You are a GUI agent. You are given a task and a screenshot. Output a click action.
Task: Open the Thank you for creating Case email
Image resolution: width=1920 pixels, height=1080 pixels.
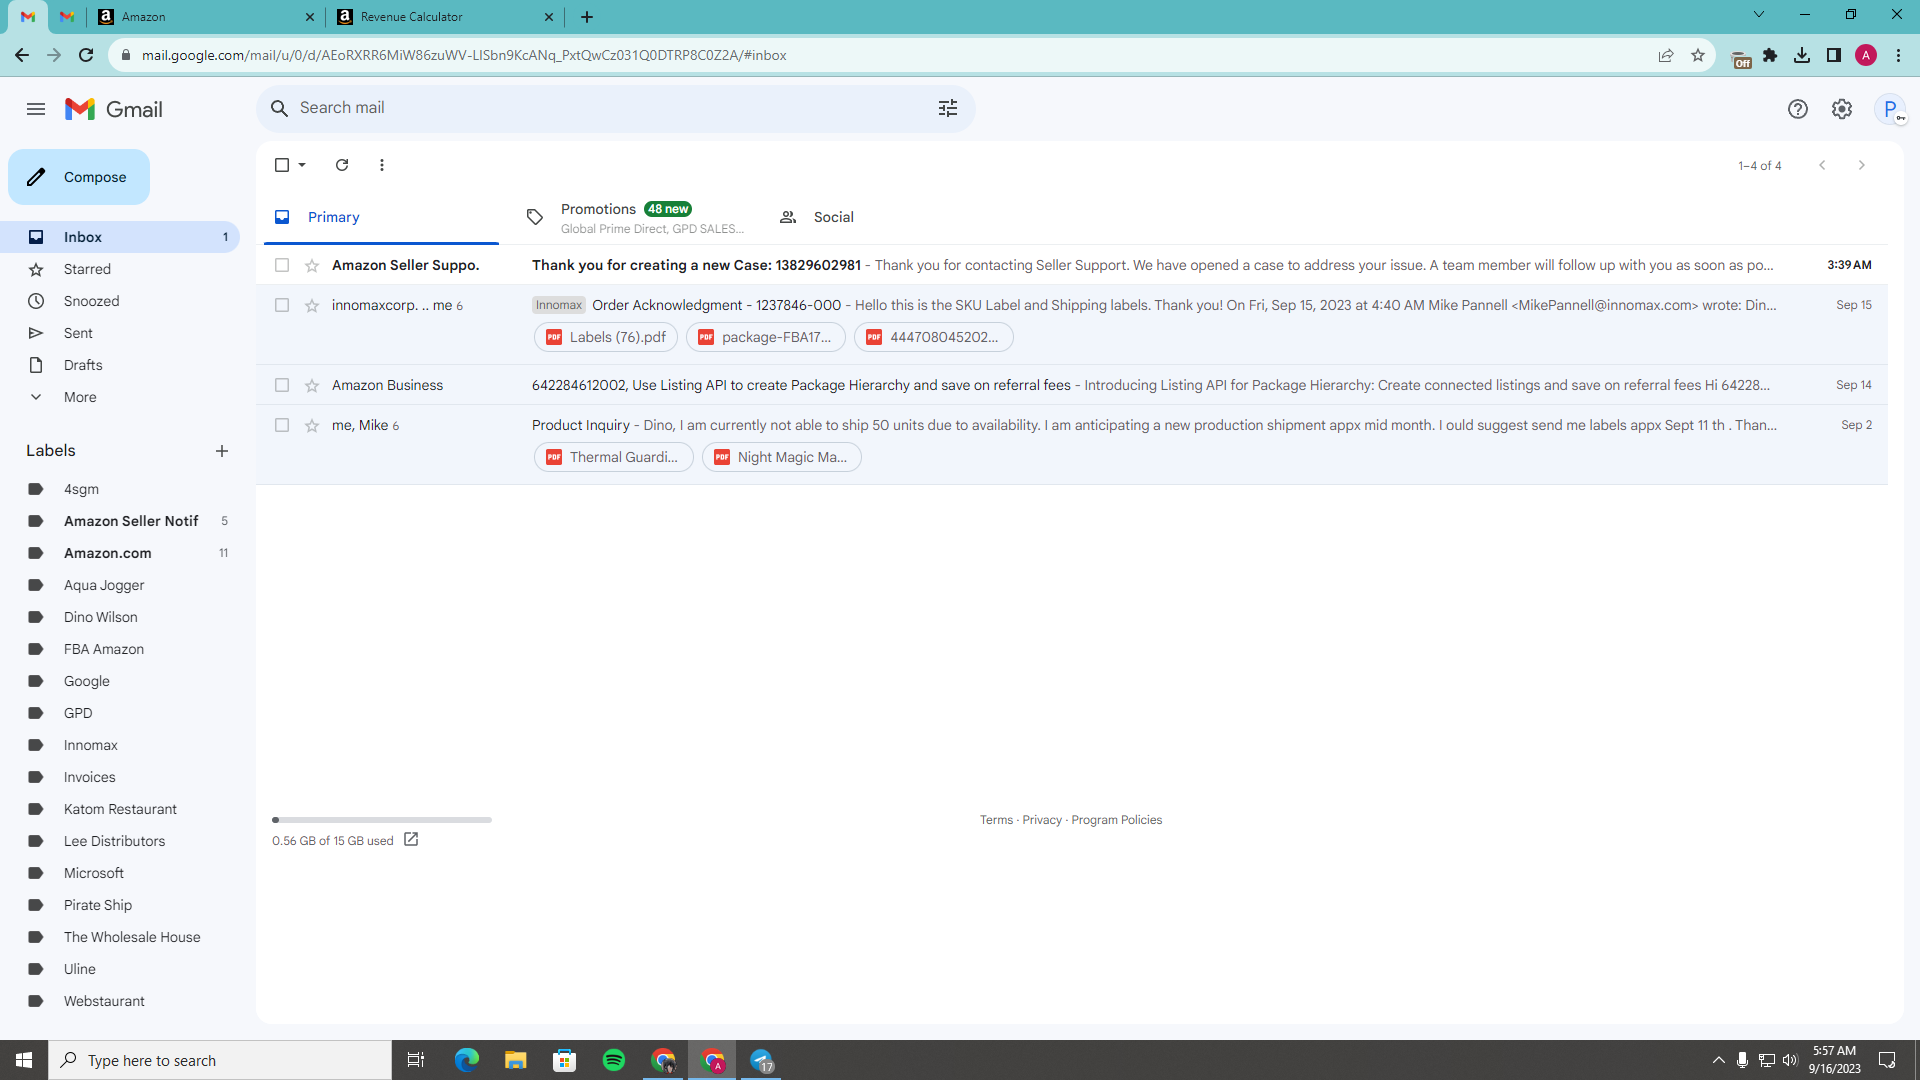[x=1072, y=265]
